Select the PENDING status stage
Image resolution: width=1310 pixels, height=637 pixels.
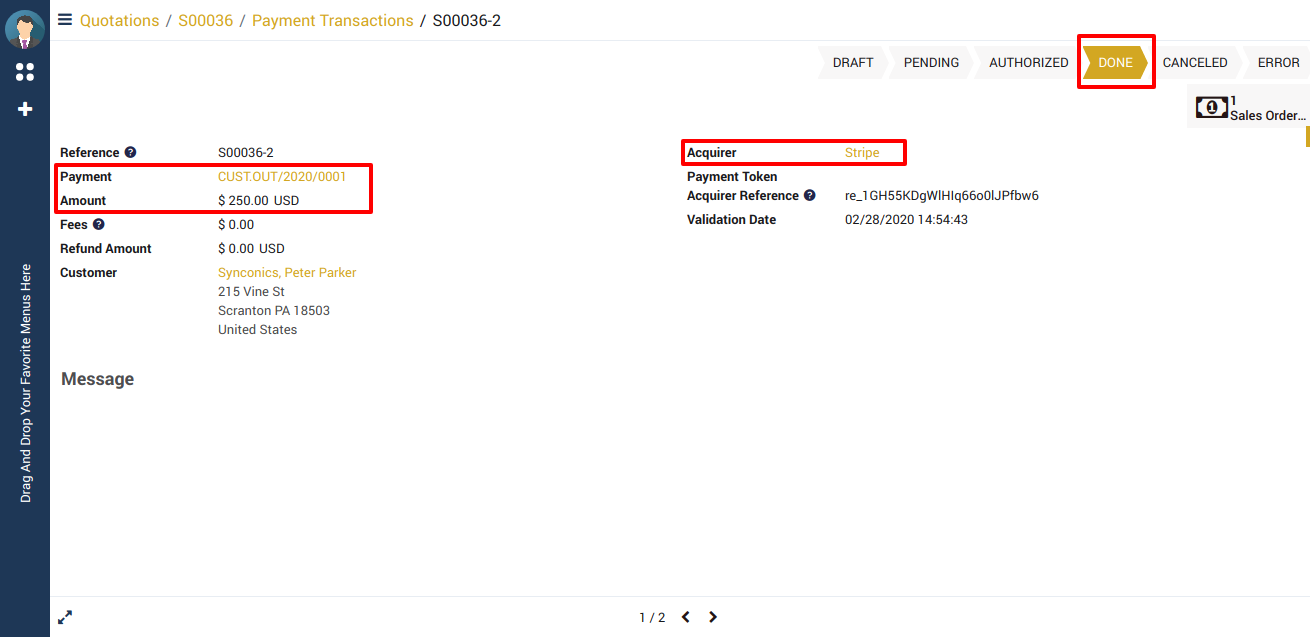pos(931,63)
